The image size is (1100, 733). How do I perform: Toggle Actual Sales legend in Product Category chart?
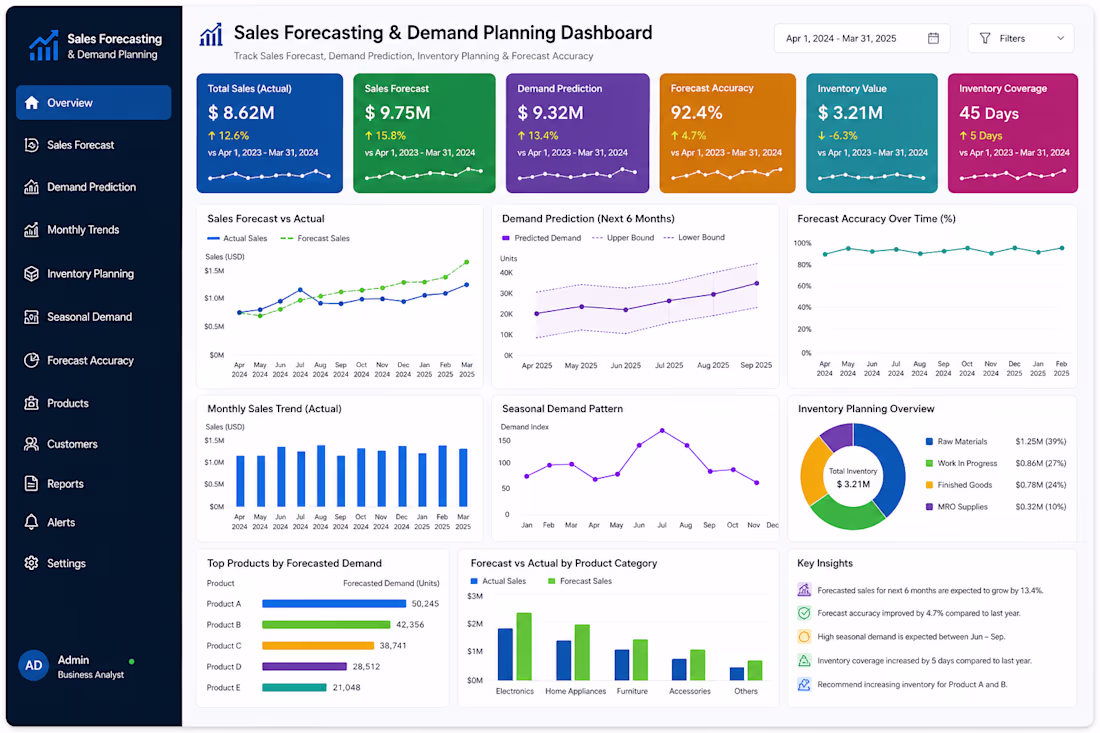(498, 581)
